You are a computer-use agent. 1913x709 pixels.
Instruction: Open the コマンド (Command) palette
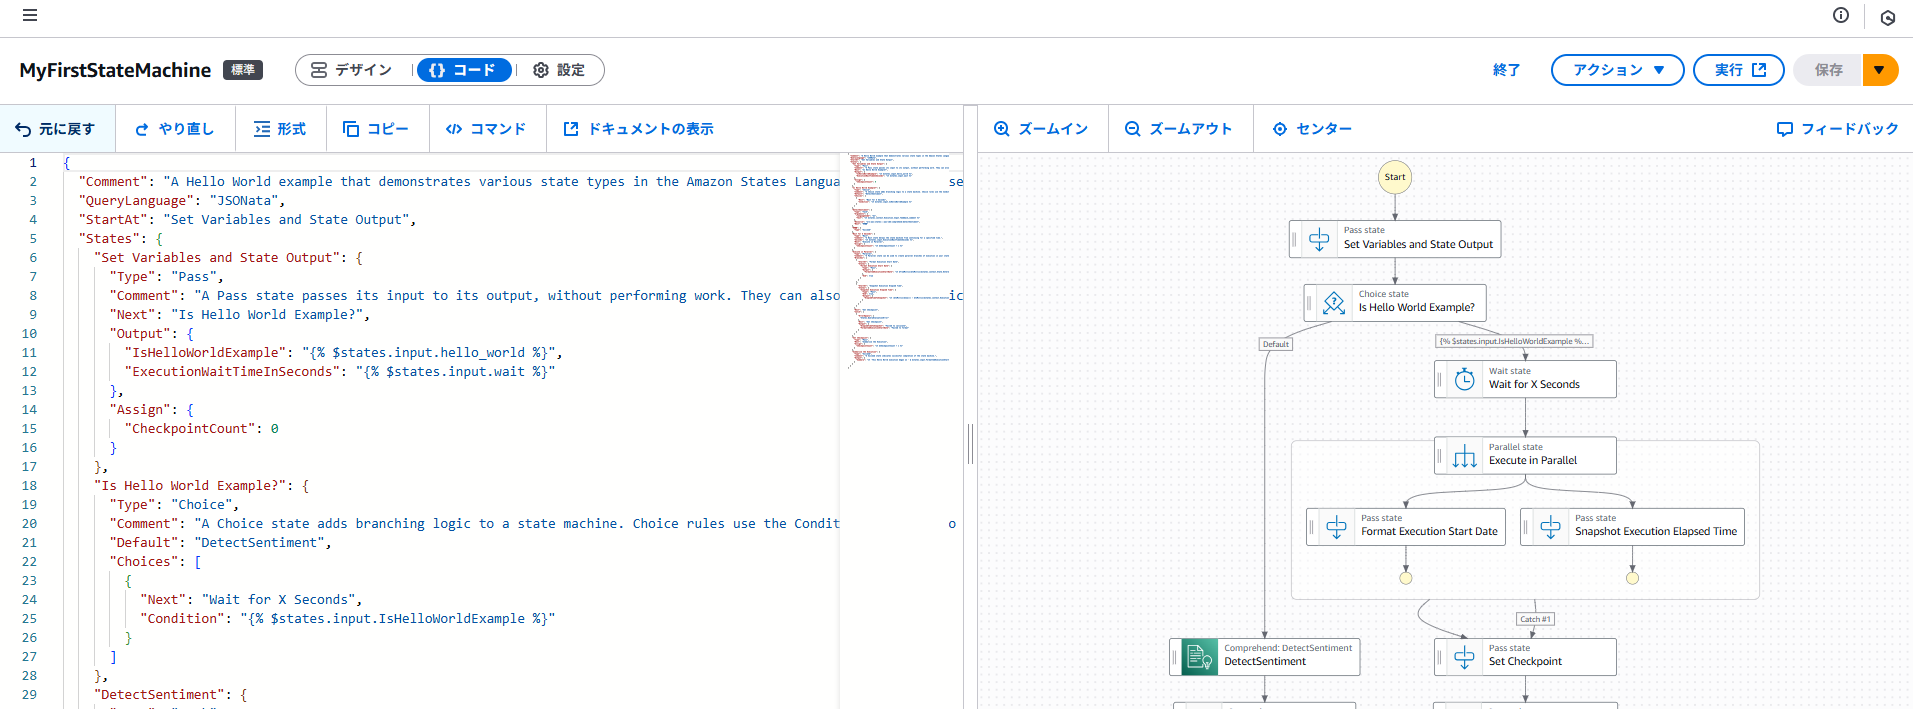(x=486, y=129)
